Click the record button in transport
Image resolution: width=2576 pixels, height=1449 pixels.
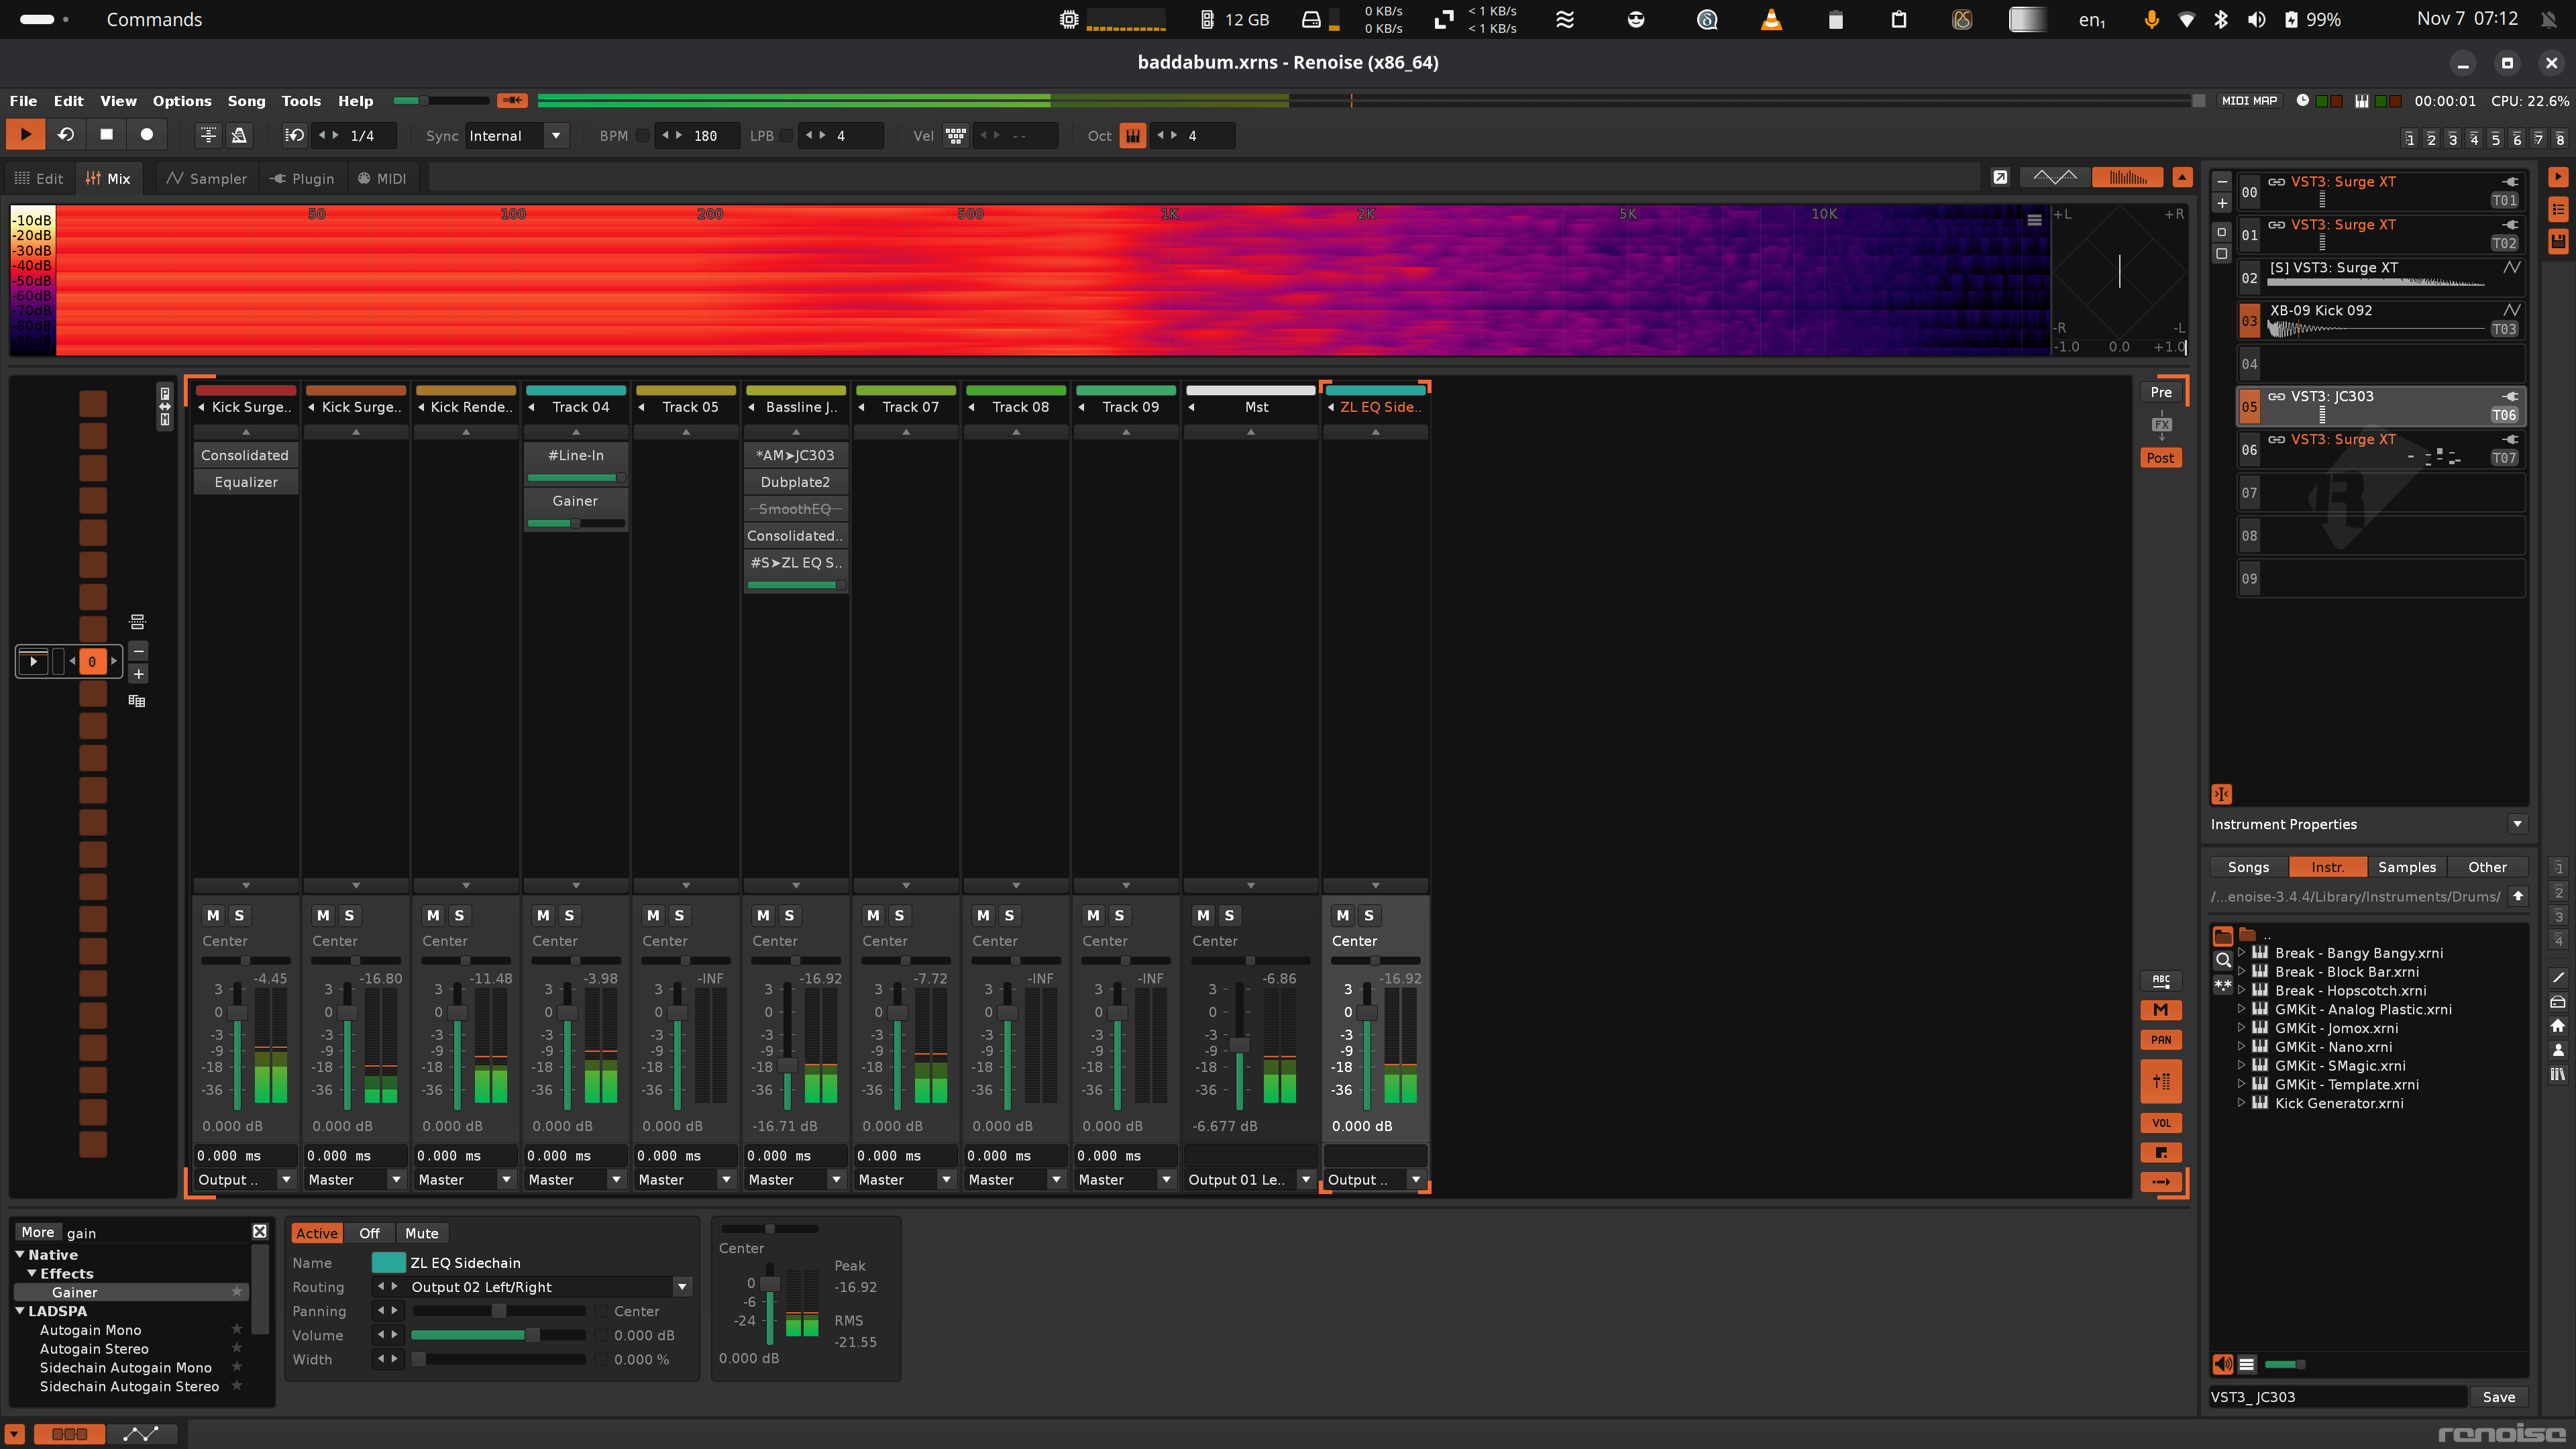pos(146,135)
